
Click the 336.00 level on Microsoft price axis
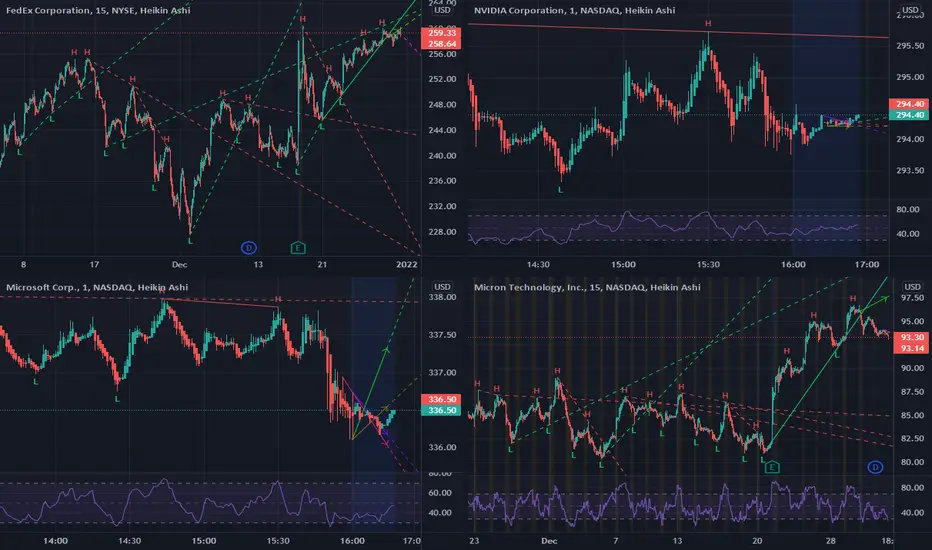(x=442, y=447)
